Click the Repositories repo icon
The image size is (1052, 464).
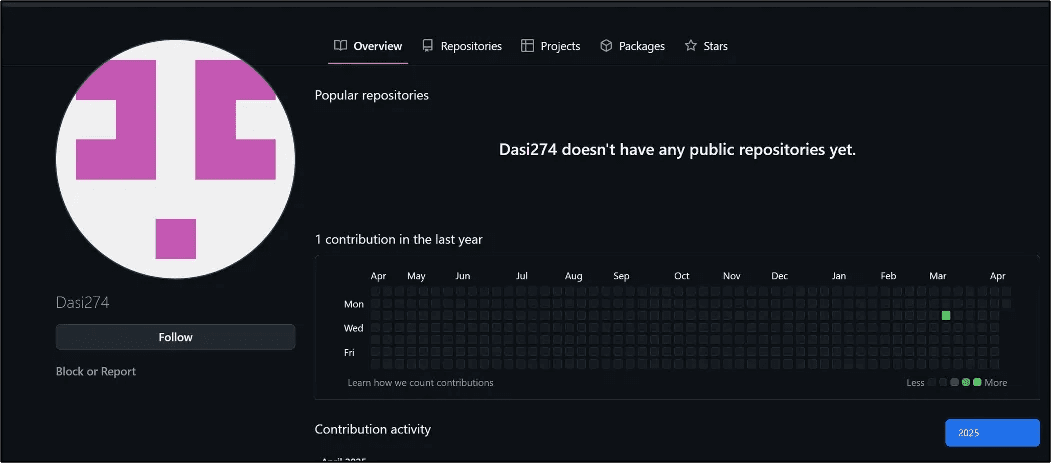(427, 46)
